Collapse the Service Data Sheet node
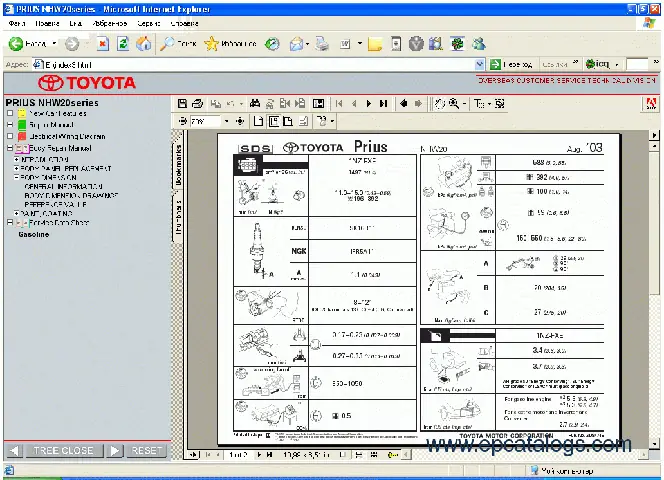664x480 pixels. click(x=10, y=222)
